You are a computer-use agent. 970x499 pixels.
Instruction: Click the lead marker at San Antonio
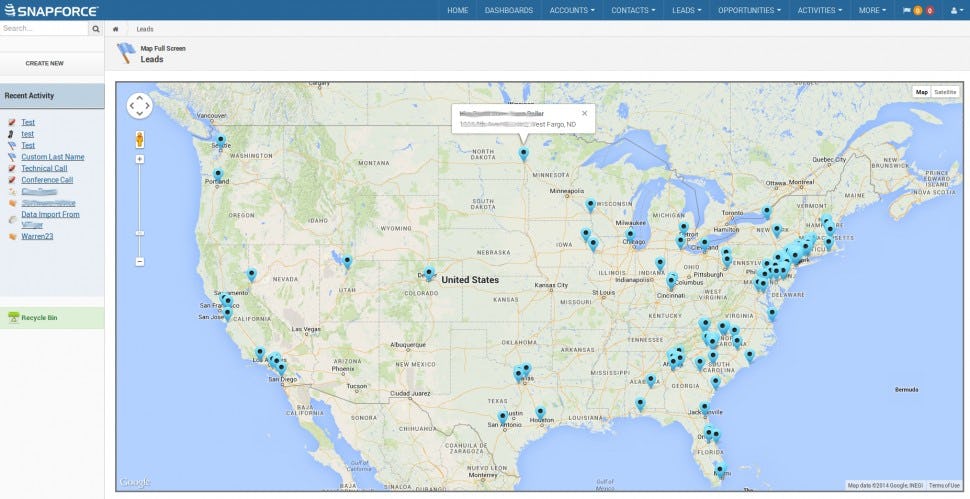(x=503, y=417)
